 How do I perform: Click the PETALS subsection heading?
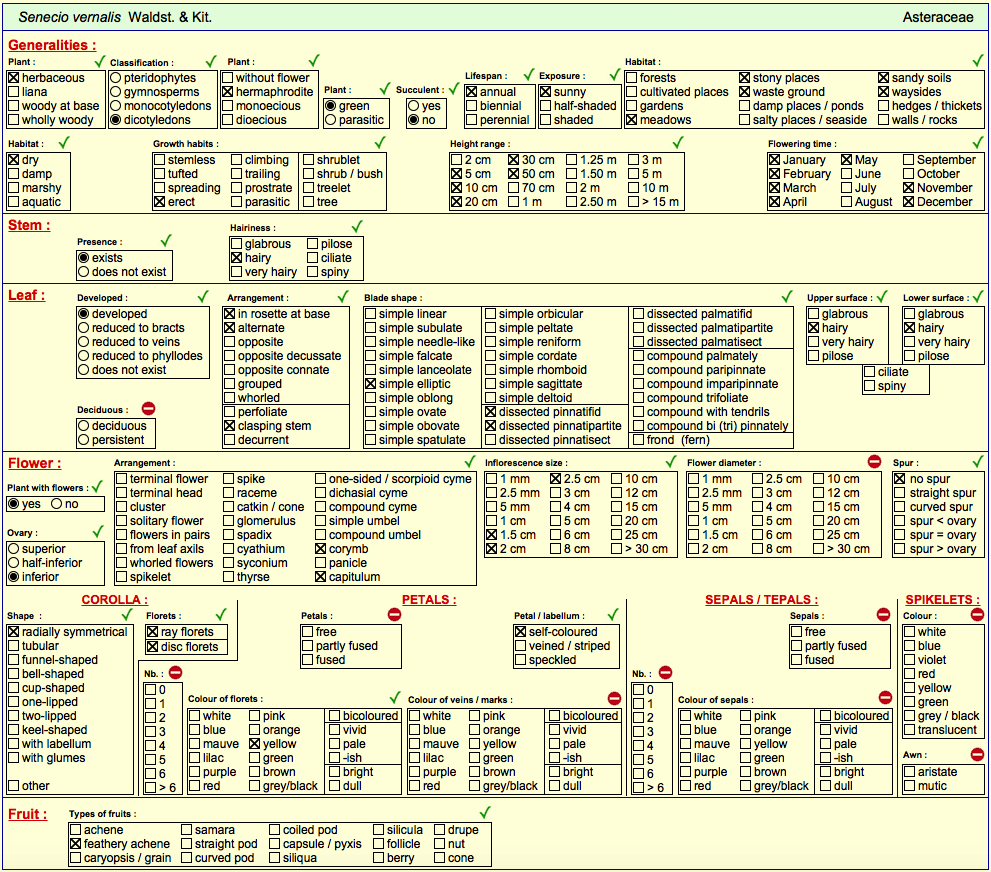point(429,600)
